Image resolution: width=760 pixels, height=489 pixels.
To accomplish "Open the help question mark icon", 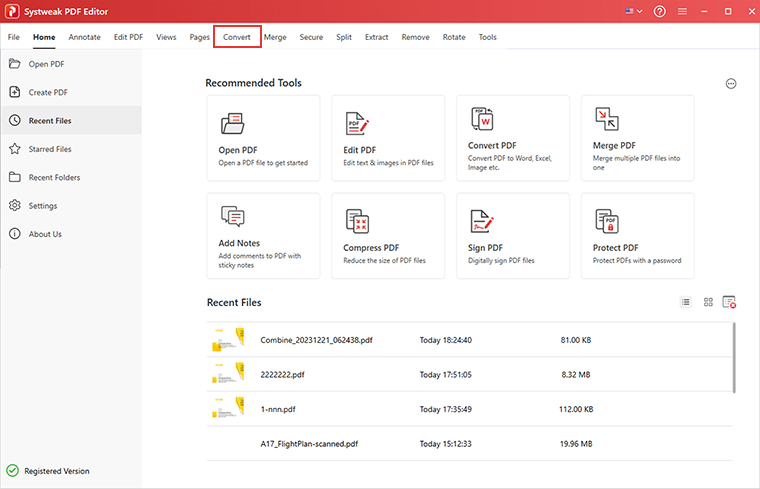I will 659,11.
